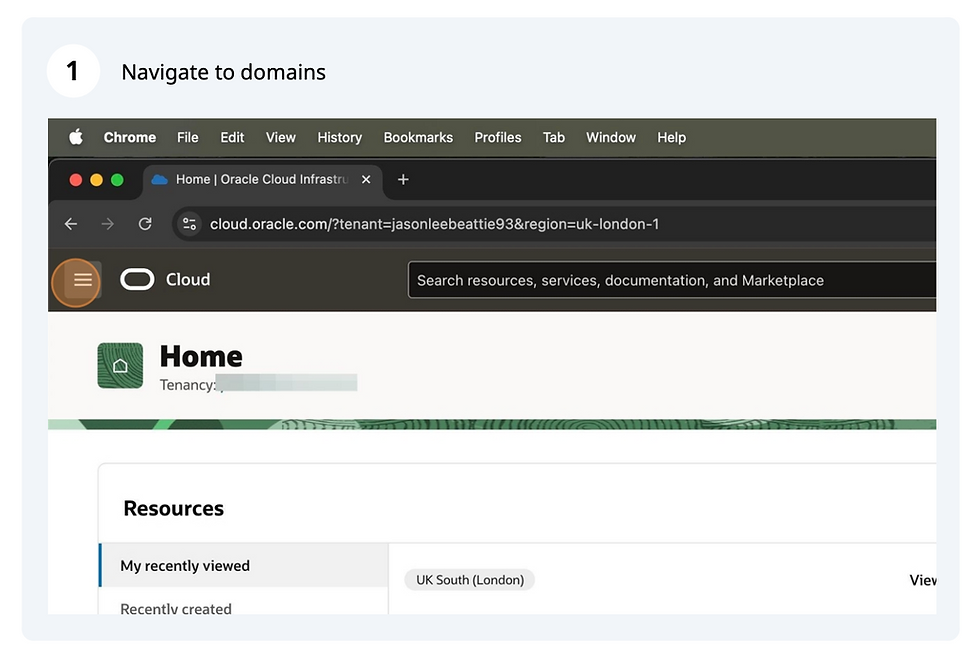The width and height of the screenshot is (980, 653).
Task: Select the Home Oracle Cloud browser tab
Action: 262,180
